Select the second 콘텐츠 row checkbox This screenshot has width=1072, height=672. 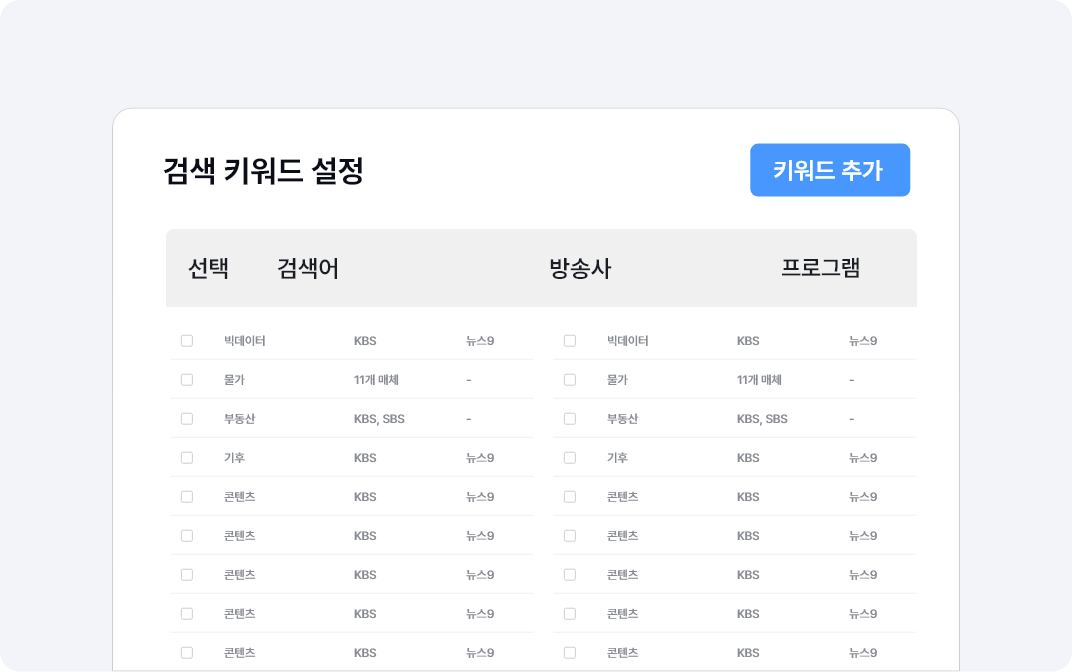pyautogui.click(x=187, y=535)
